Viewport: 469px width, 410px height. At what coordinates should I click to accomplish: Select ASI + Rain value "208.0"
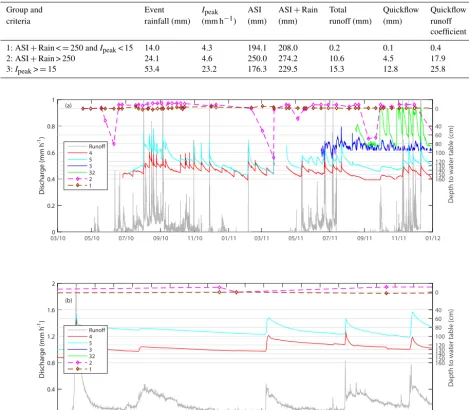pos(288,48)
